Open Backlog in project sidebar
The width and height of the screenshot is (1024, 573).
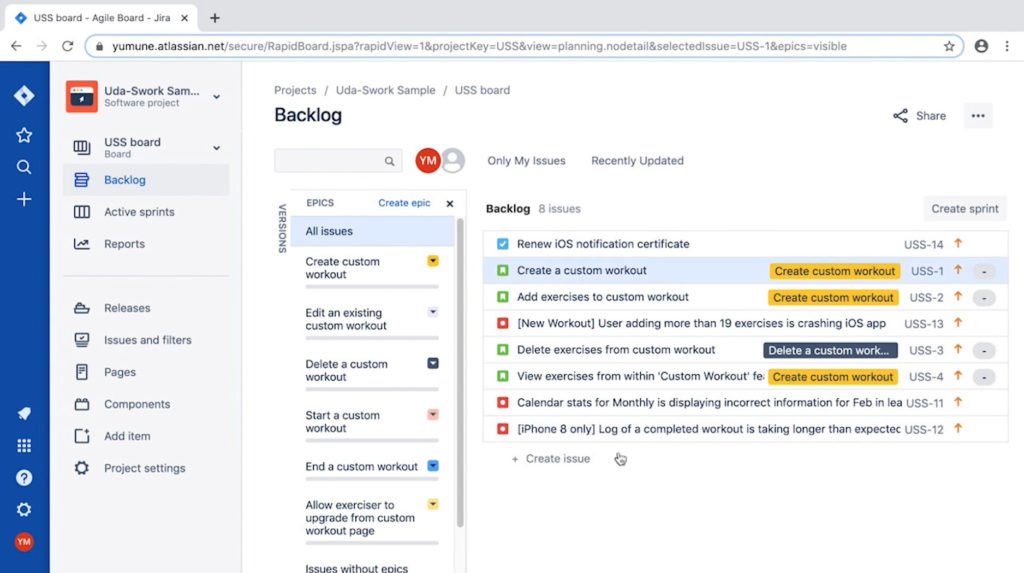pyautogui.click(x=146, y=180)
